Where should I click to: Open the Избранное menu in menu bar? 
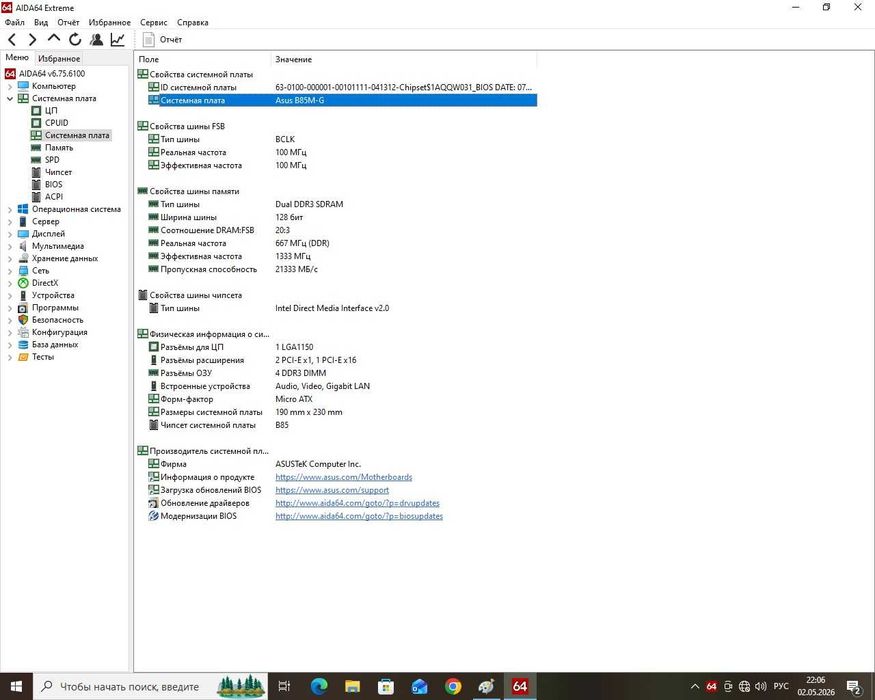109,22
